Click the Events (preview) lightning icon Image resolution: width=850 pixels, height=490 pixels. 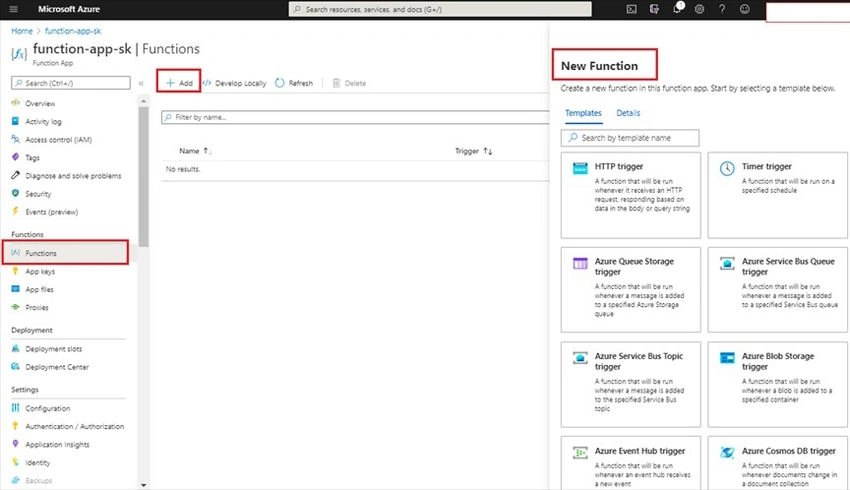pyautogui.click(x=15, y=211)
